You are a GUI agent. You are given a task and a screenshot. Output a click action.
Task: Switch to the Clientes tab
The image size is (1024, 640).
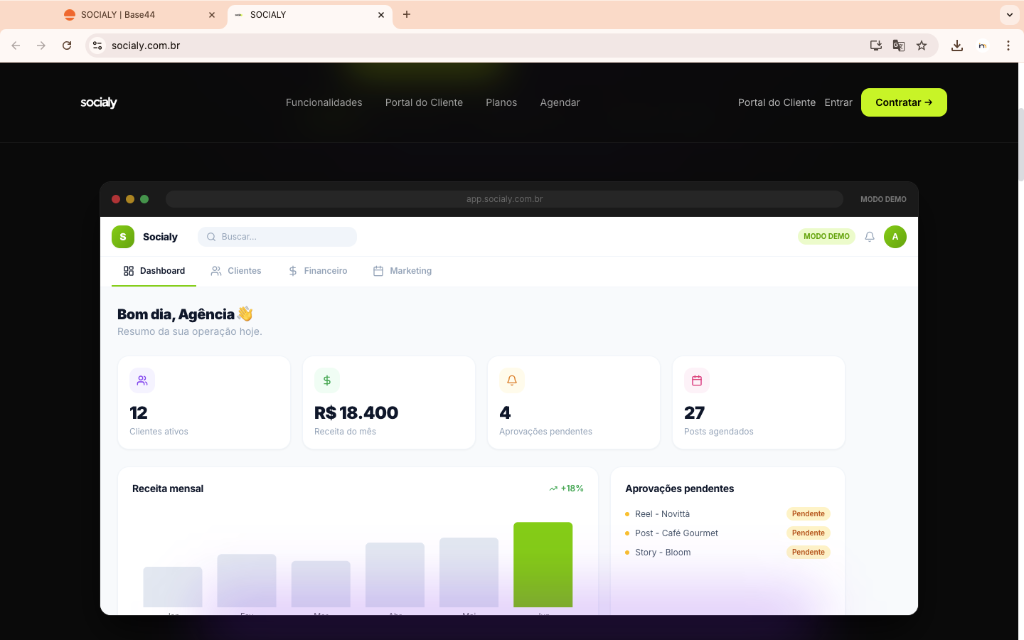pos(236,271)
